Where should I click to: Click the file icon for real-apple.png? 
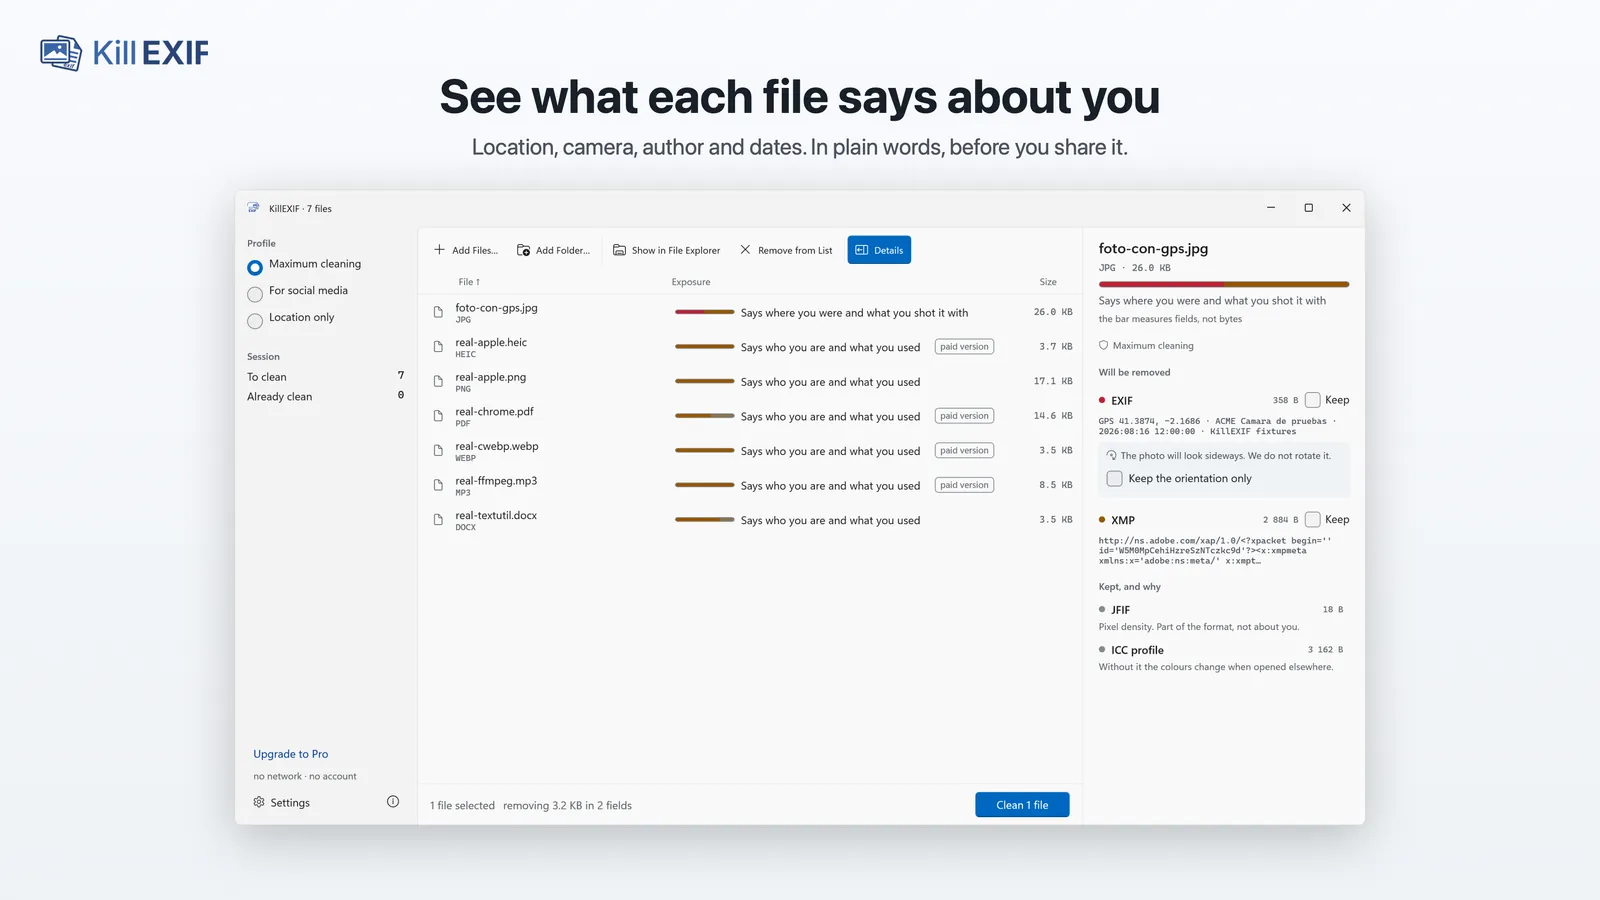pos(438,381)
